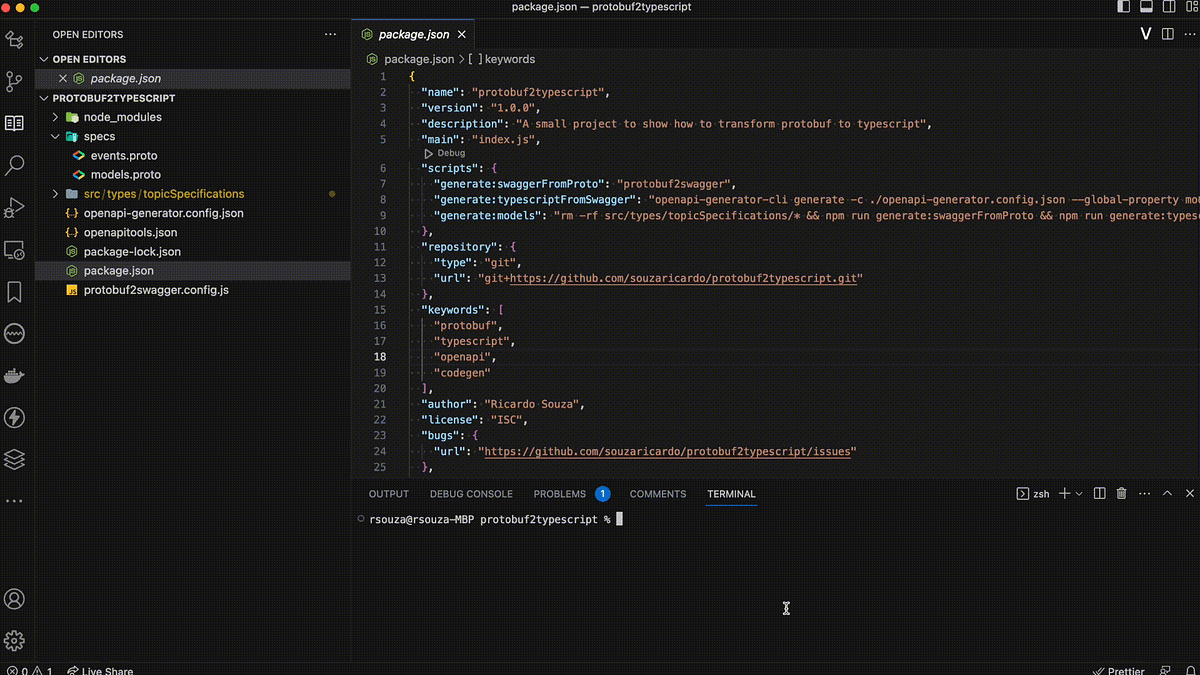Open more actions menu in terminal panel
Image resolution: width=1200 pixels, height=675 pixels.
pyautogui.click(x=1144, y=493)
